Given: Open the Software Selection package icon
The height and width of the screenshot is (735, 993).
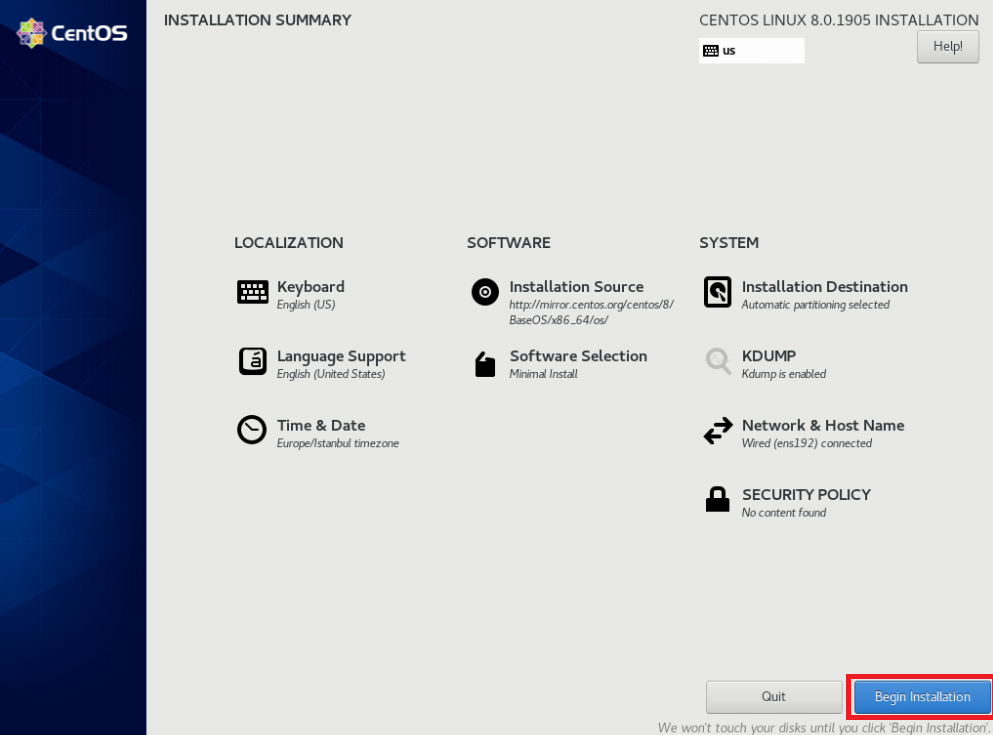Looking at the screenshot, I should (x=485, y=364).
